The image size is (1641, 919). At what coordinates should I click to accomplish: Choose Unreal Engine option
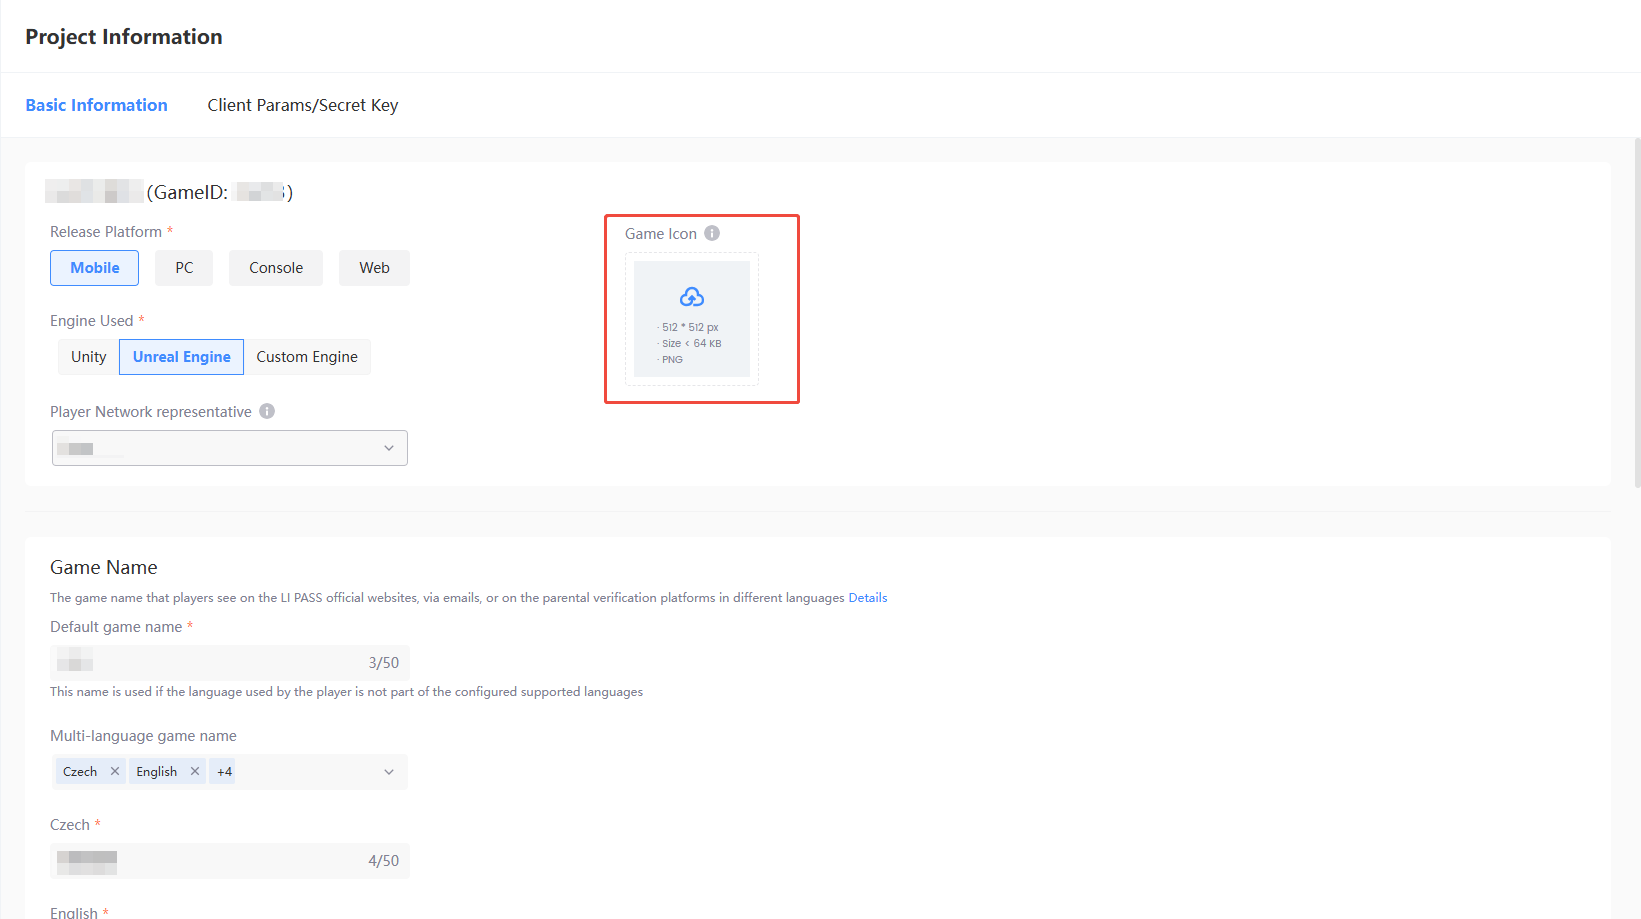pos(182,357)
